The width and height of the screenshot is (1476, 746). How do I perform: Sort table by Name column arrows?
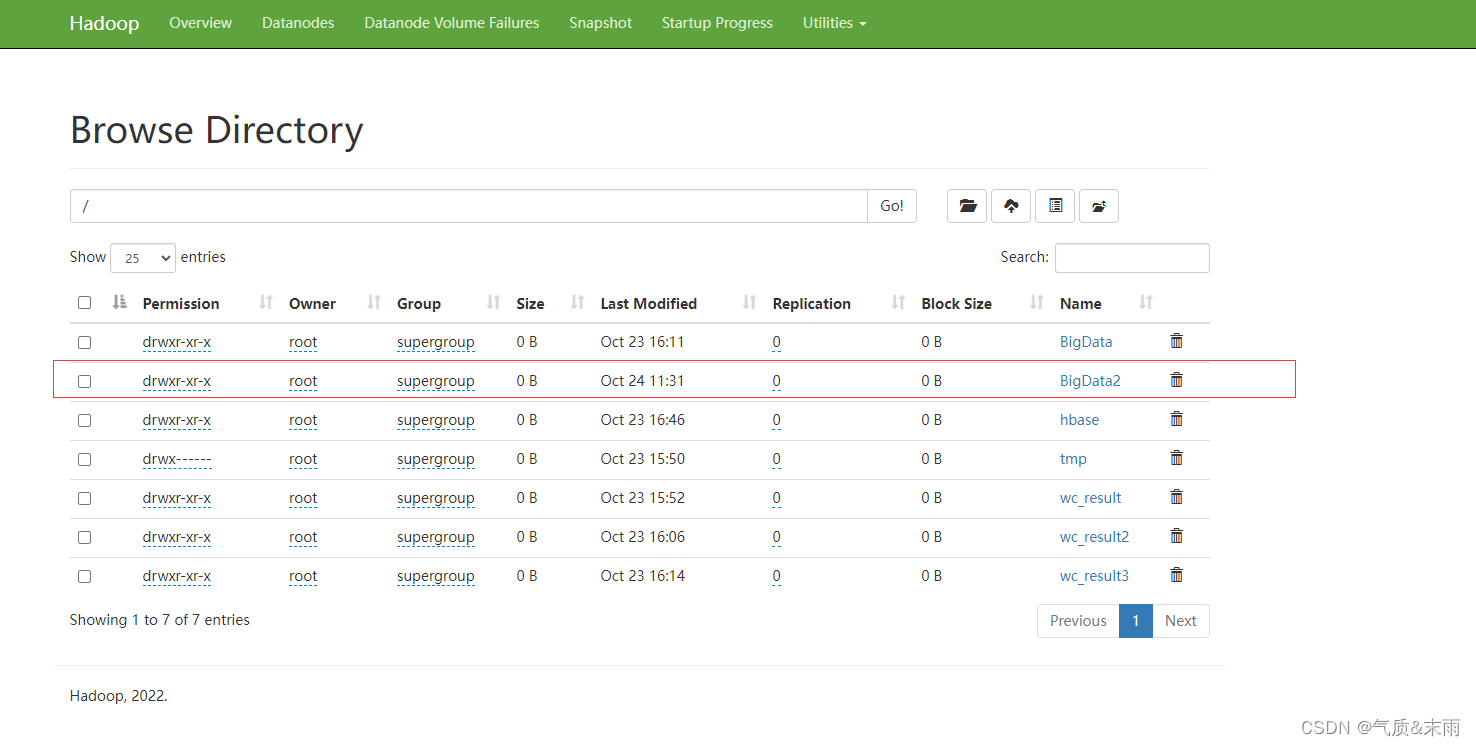coord(1146,302)
